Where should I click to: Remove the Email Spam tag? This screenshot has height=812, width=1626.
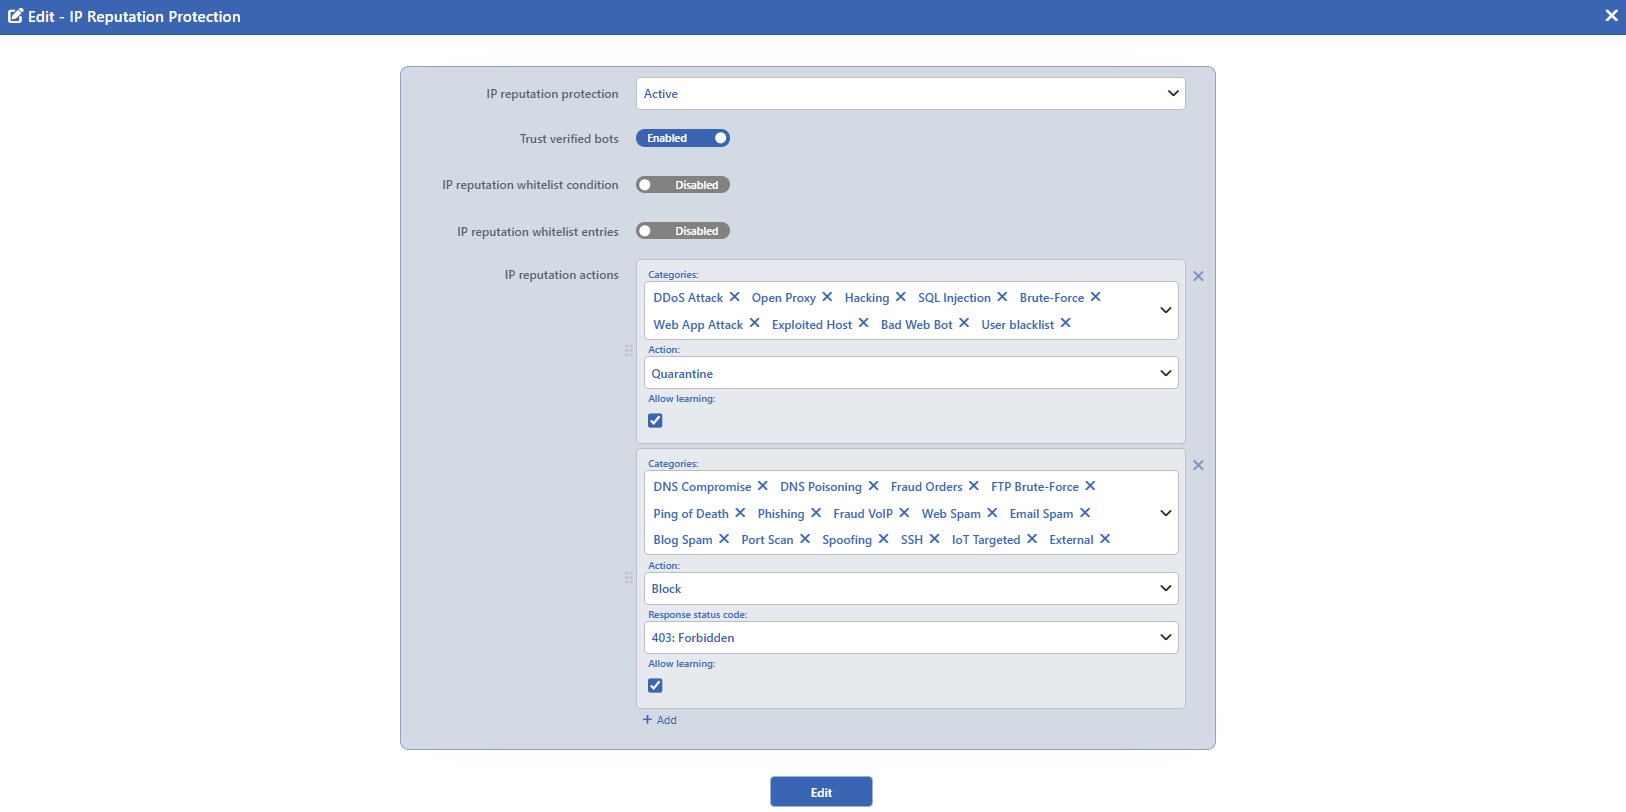1085,513
